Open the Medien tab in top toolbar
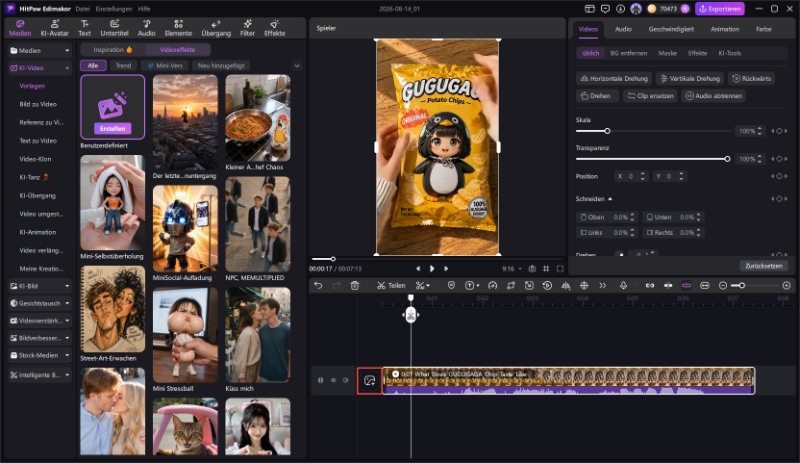 pyautogui.click(x=20, y=28)
